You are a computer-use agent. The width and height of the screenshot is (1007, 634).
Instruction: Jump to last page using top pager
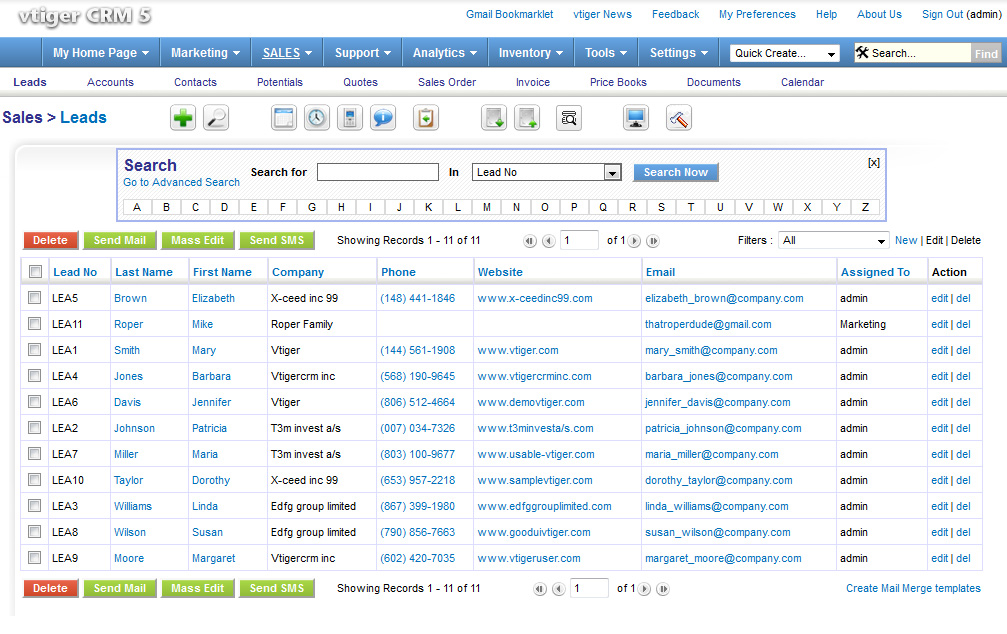click(x=652, y=241)
